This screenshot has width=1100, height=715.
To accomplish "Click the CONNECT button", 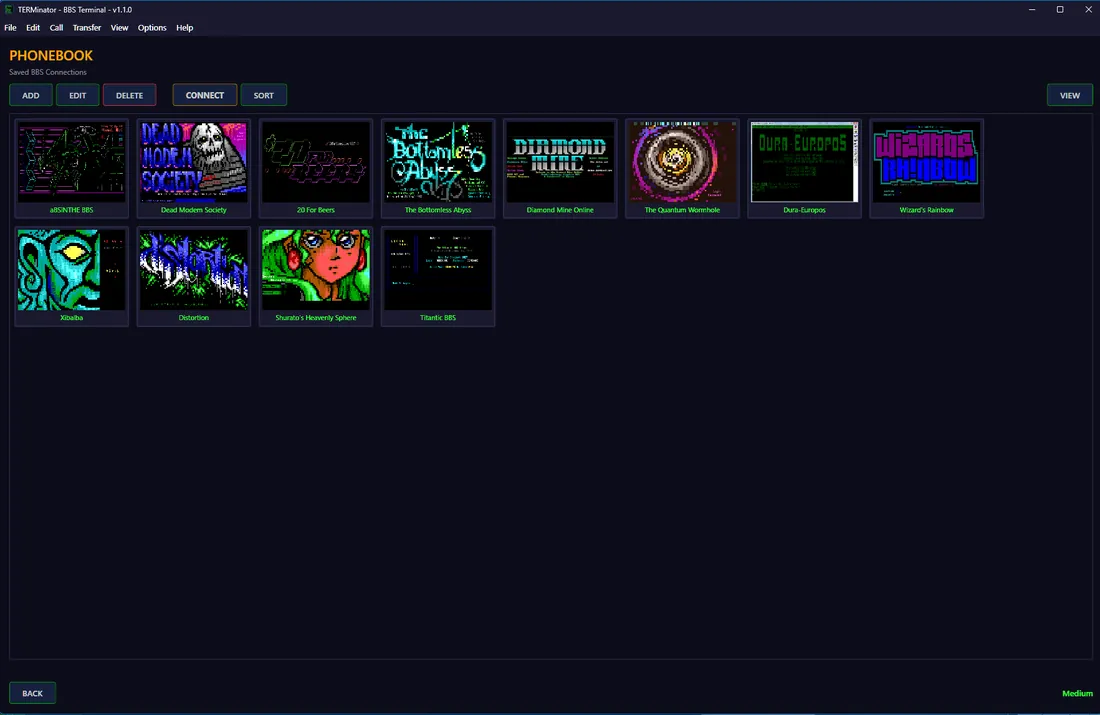I will coord(205,95).
